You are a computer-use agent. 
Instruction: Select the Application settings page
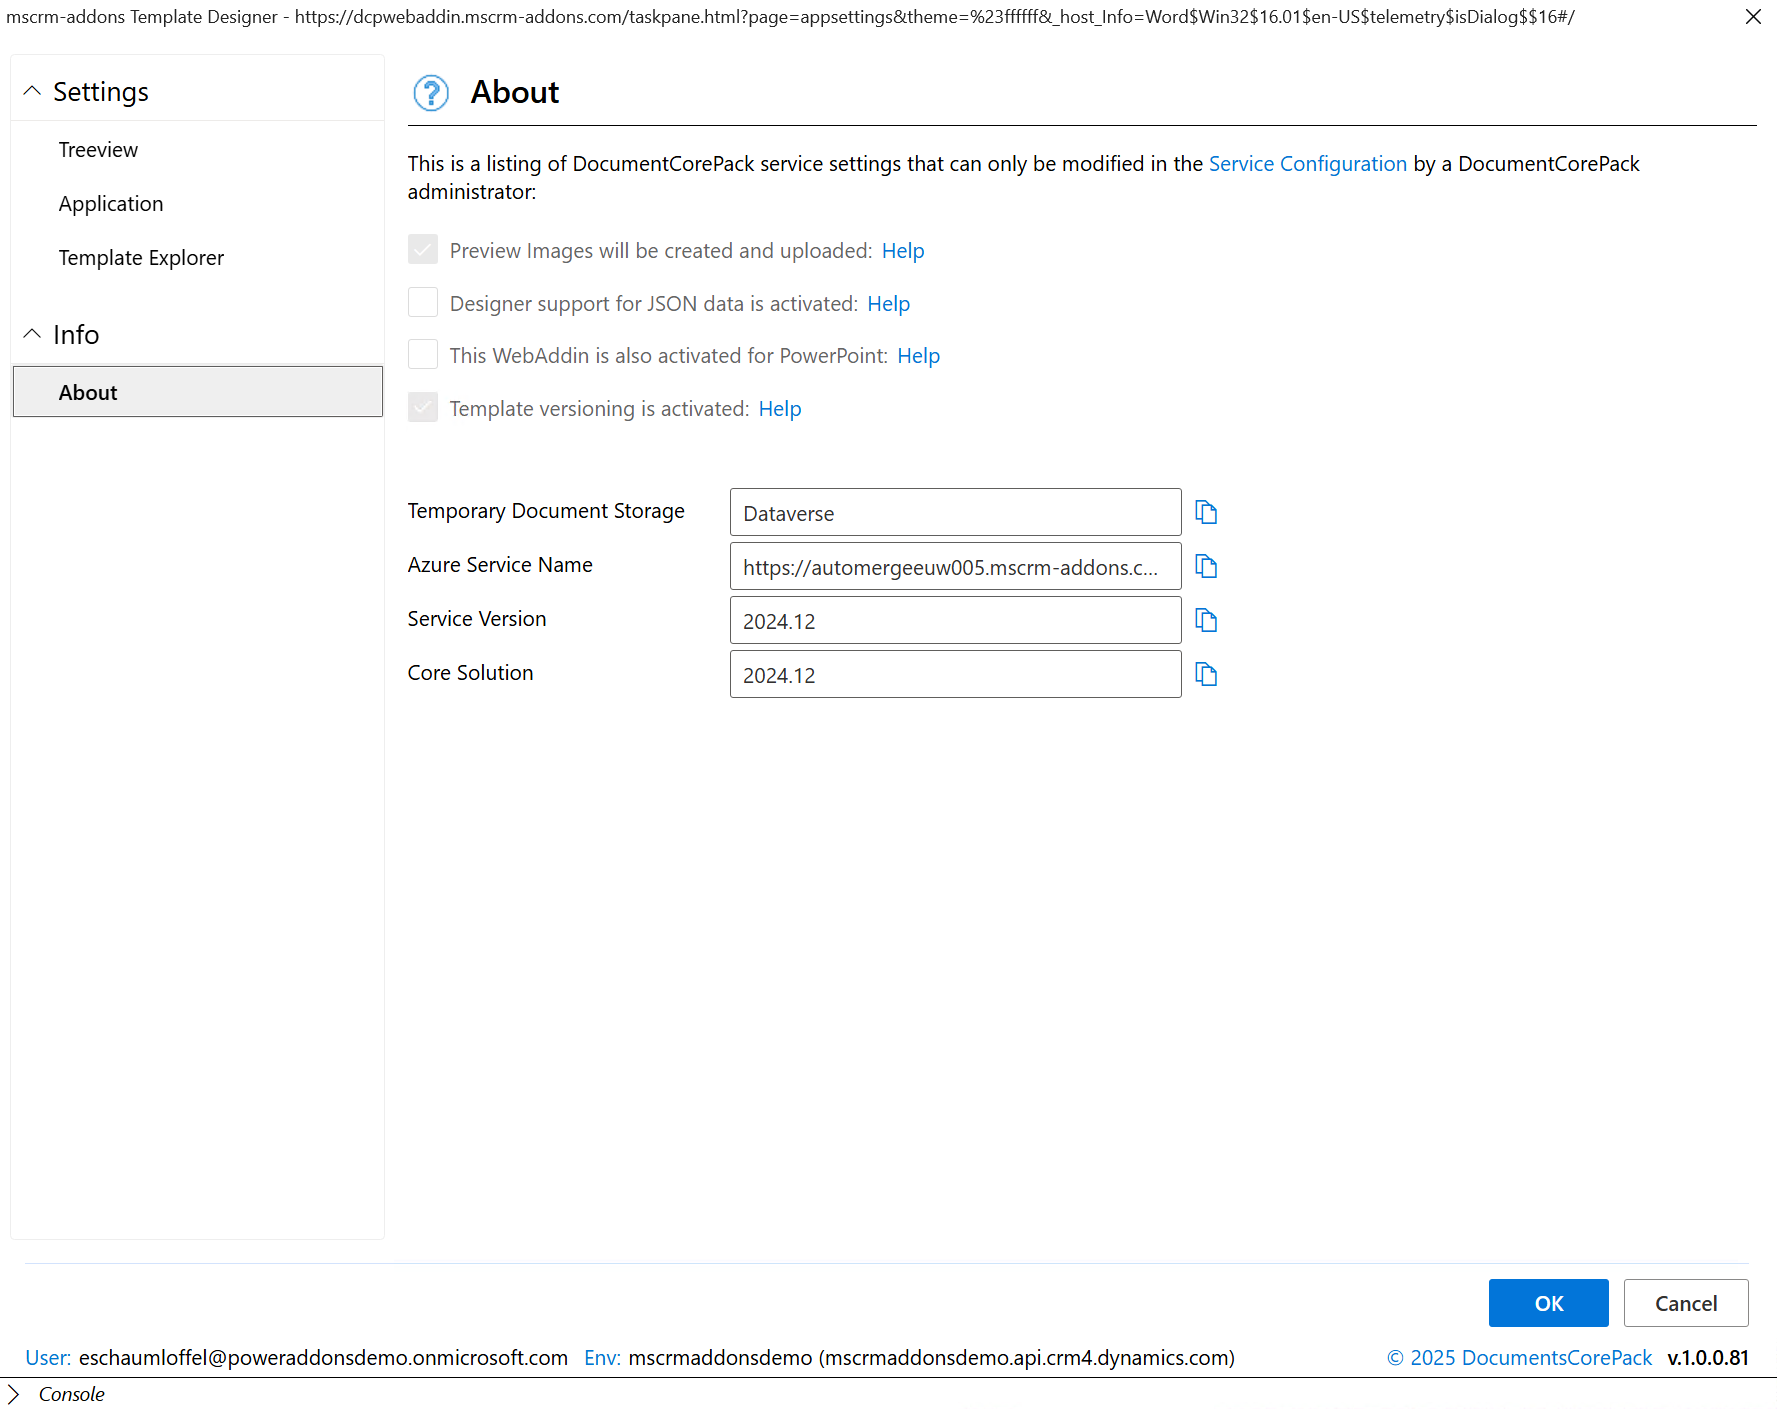111,204
